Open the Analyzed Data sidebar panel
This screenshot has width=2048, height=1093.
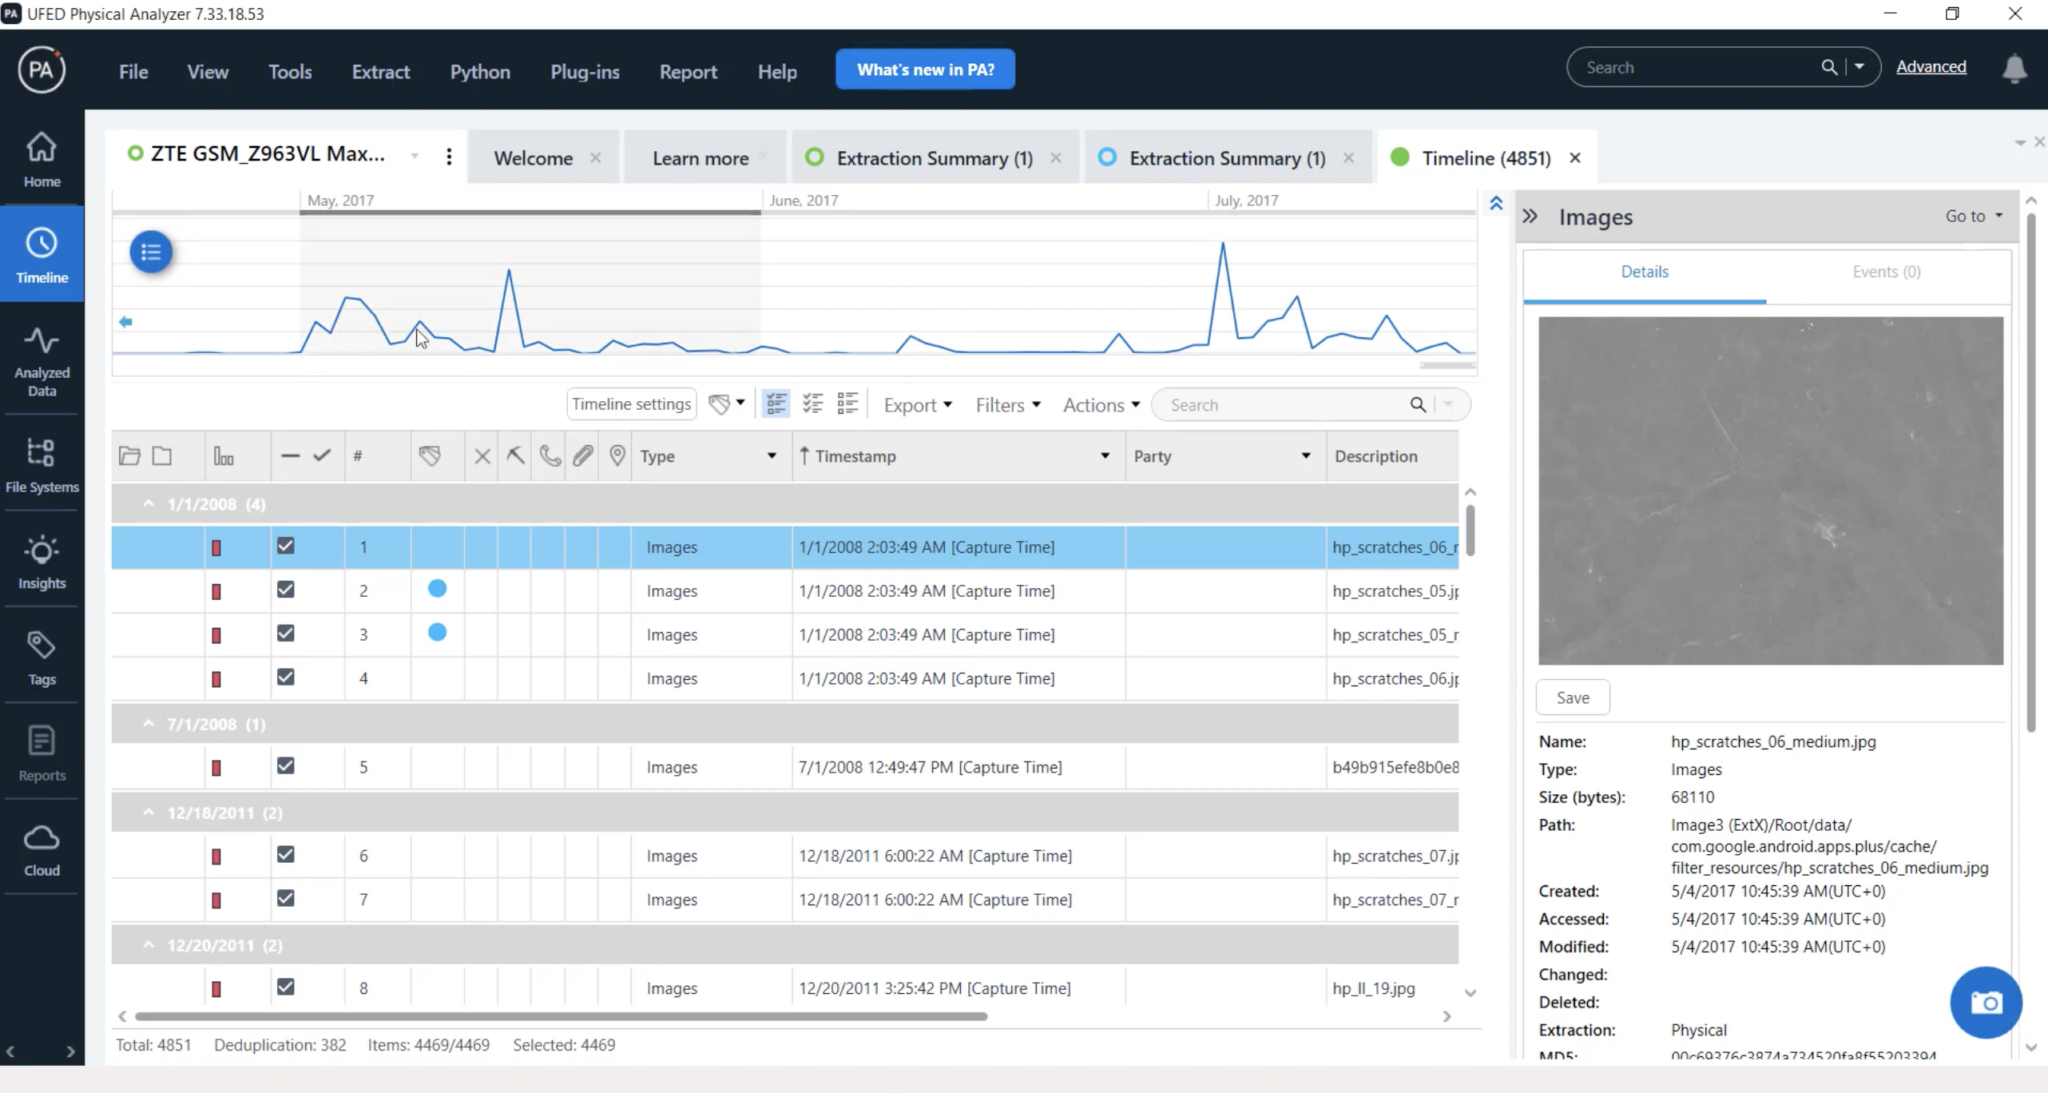pyautogui.click(x=41, y=360)
